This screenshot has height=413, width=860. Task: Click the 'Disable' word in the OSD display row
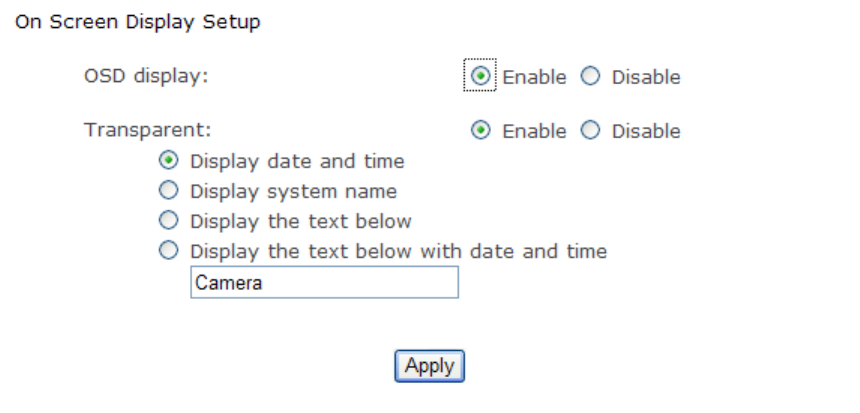[646, 77]
